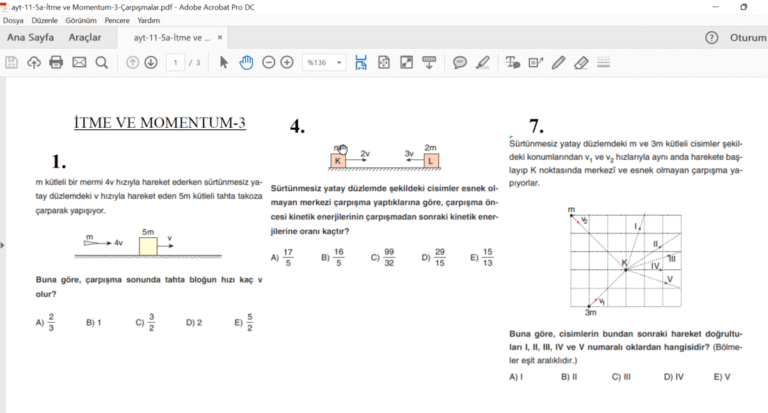Zoom in with plus button
The height and width of the screenshot is (413, 768).
[x=287, y=63]
